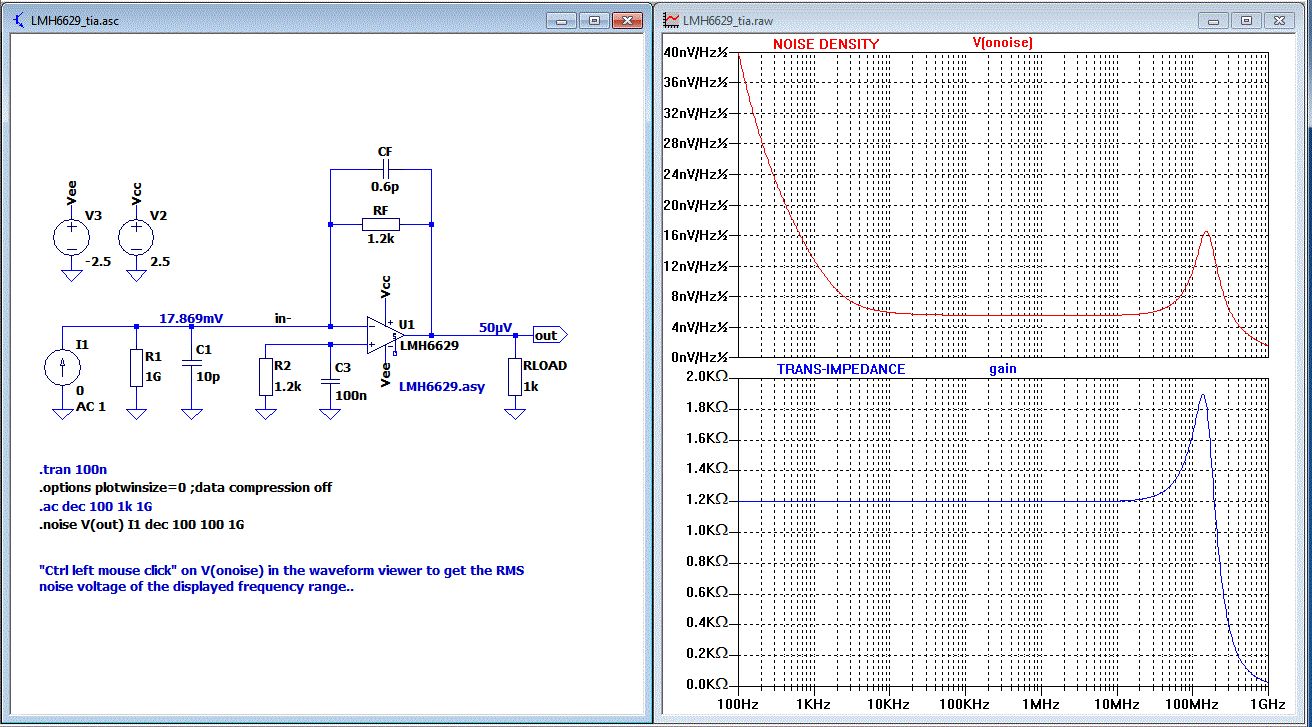Viewport: 1312px width, 727px height.
Task: Click the .noise V(out) simulation directive
Action: point(141,524)
